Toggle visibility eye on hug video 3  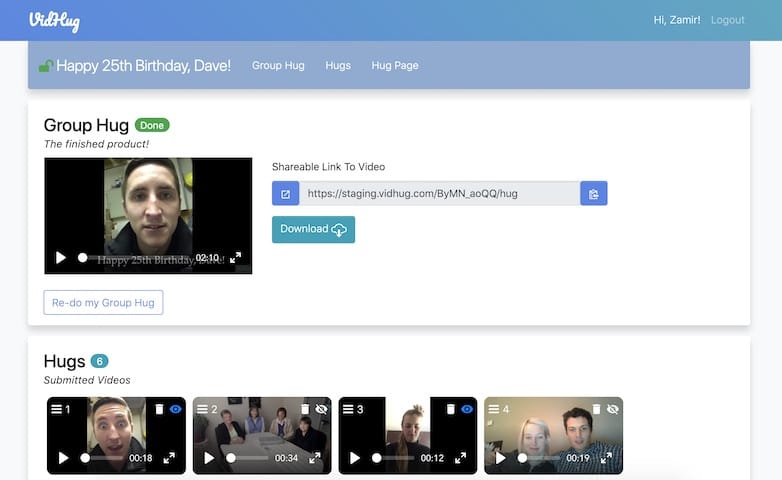tap(467, 409)
